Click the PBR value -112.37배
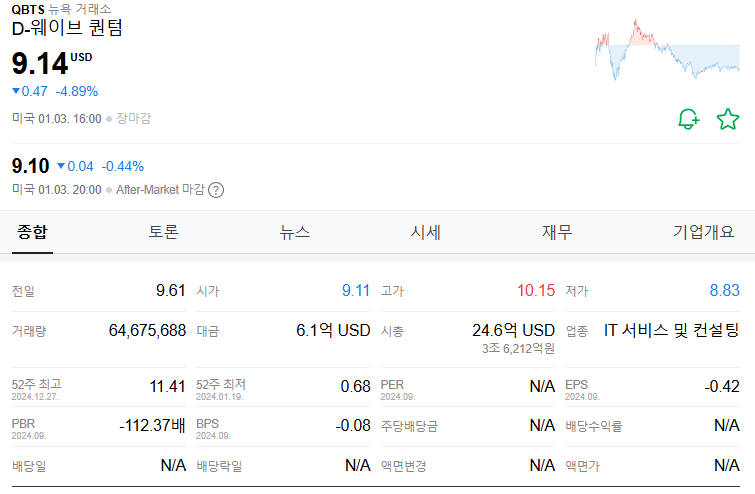The image size is (755, 494). point(152,425)
